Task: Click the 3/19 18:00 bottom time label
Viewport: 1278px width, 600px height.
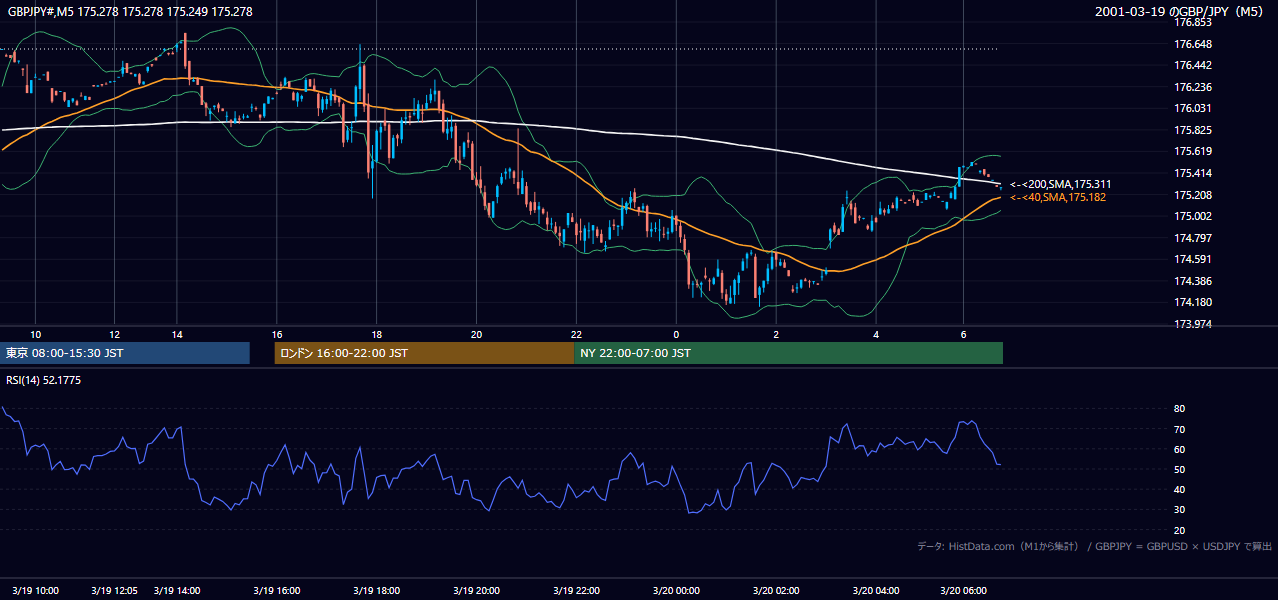Action: point(376,591)
